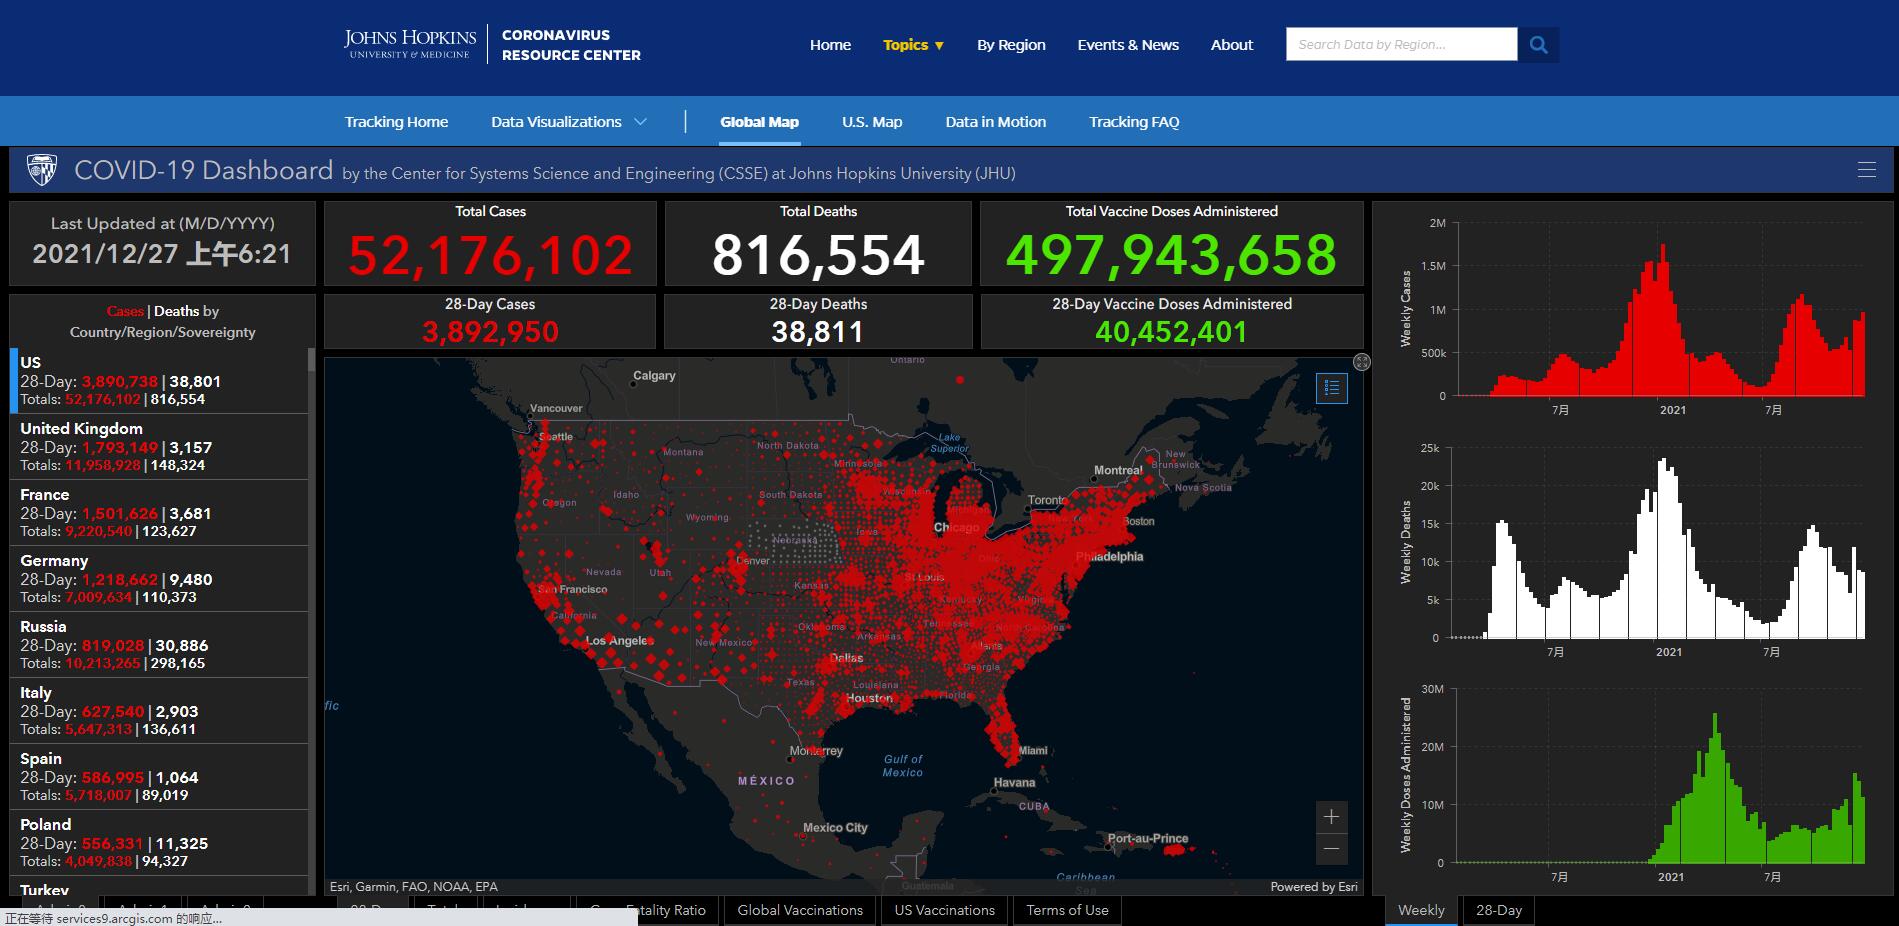1899x926 pixels.
Task: Click the 28-Day Cases value 3,892,950
Action: (x=490, y=332)
